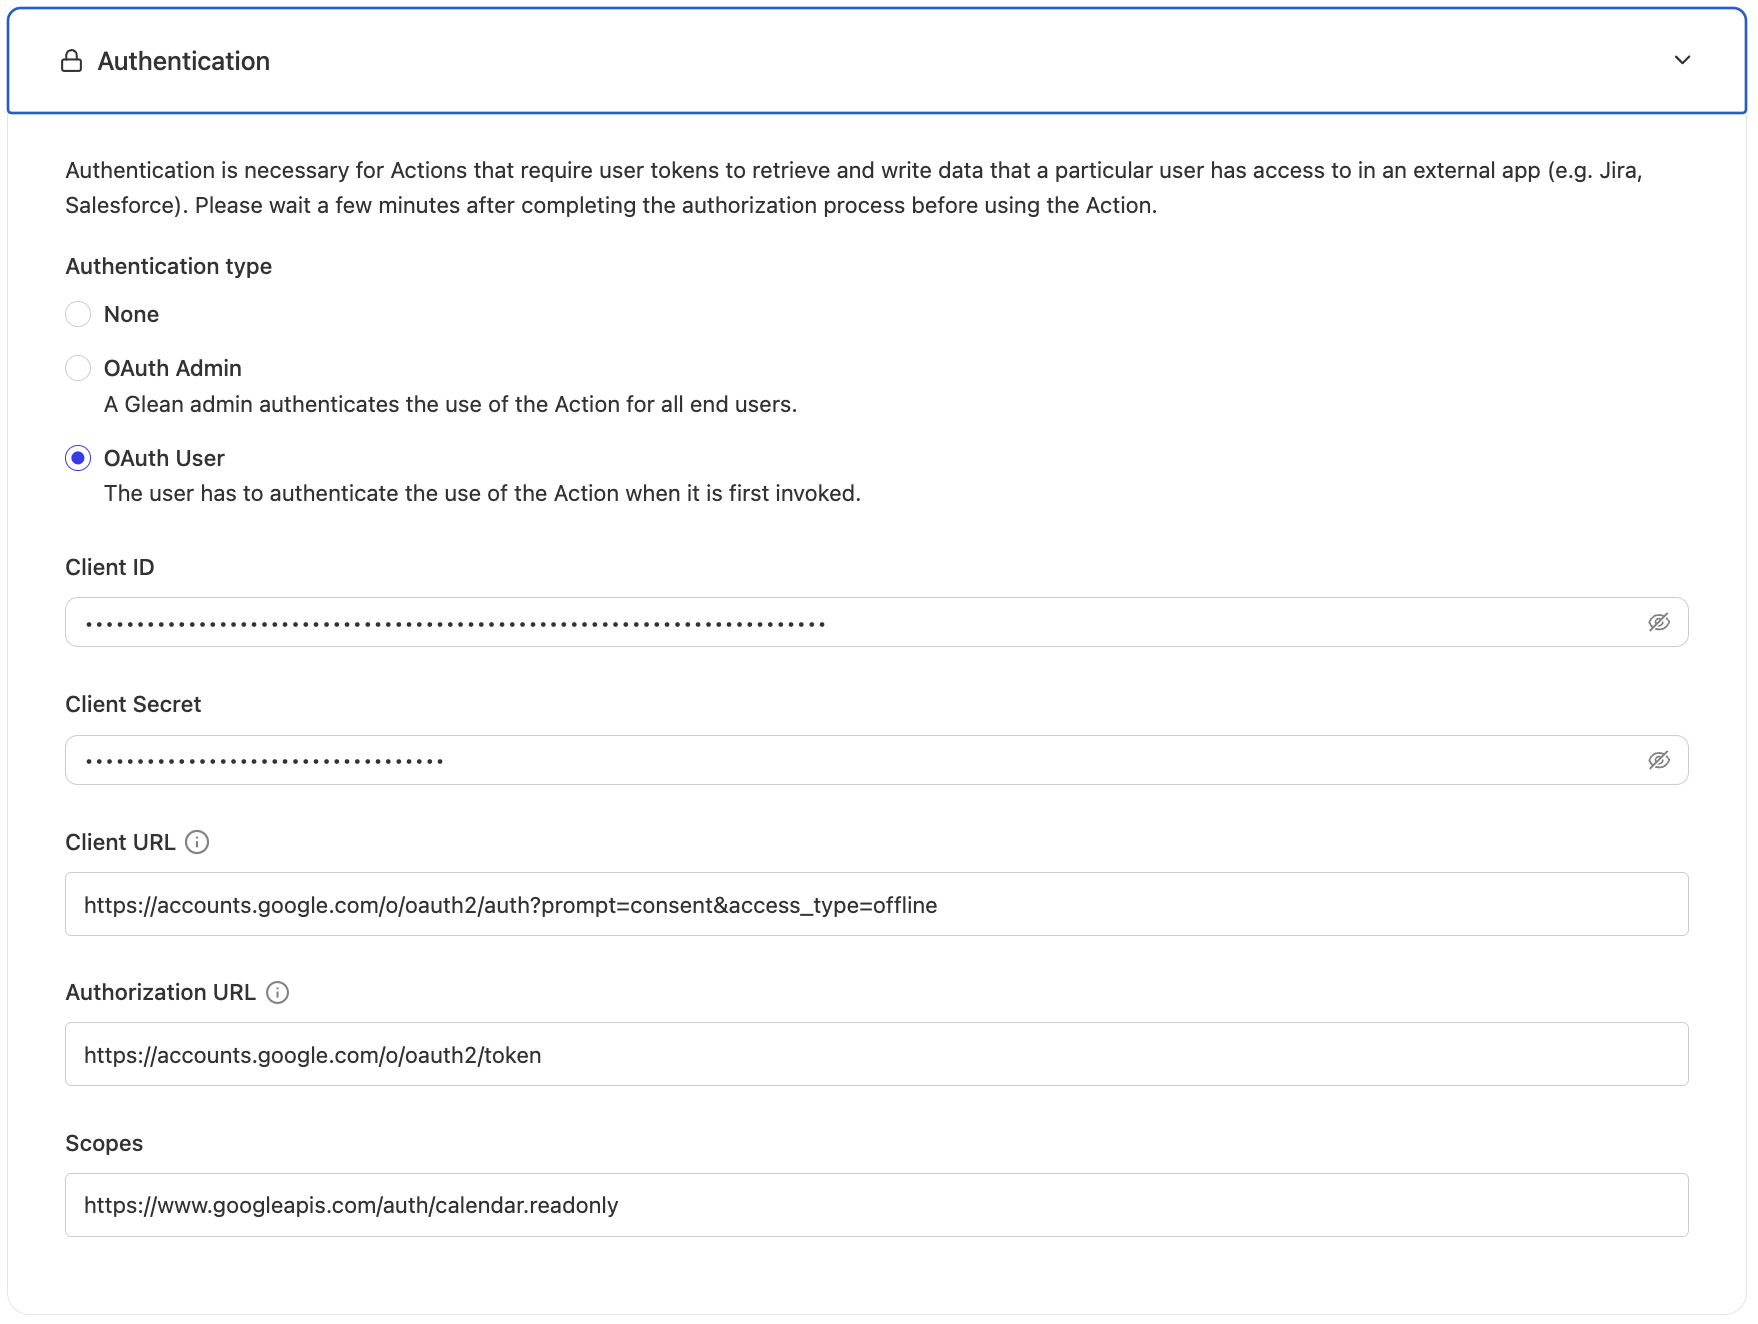Select OAuth User authentication type

78,458
